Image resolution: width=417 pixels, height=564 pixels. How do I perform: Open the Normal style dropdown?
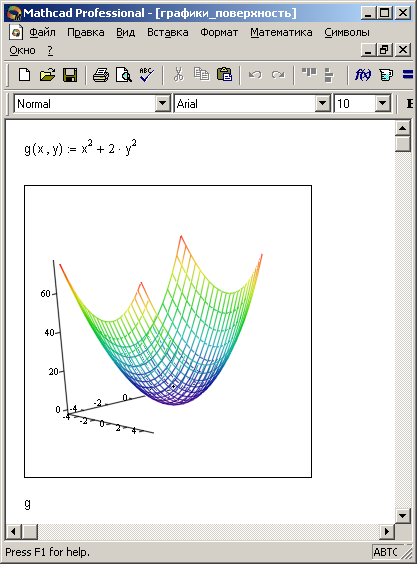click(x=163, y=104)
